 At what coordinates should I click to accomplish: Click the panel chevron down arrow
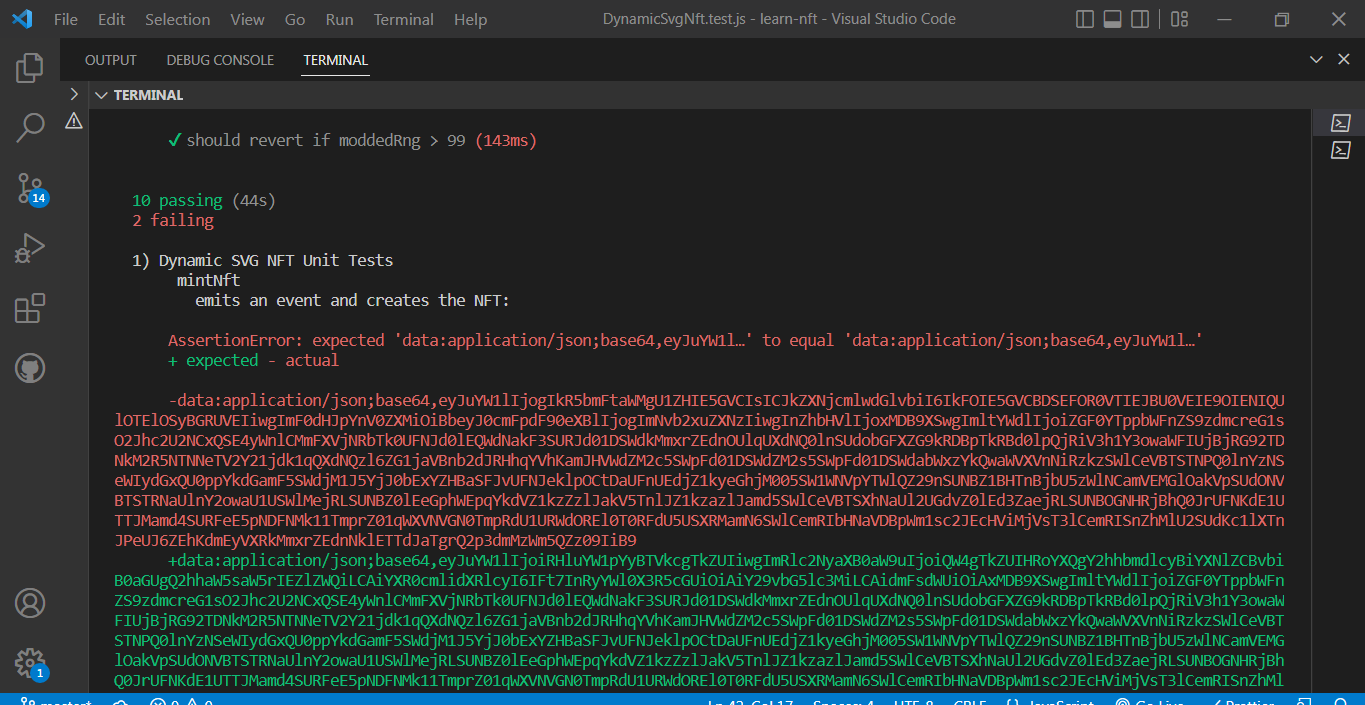1317,59
